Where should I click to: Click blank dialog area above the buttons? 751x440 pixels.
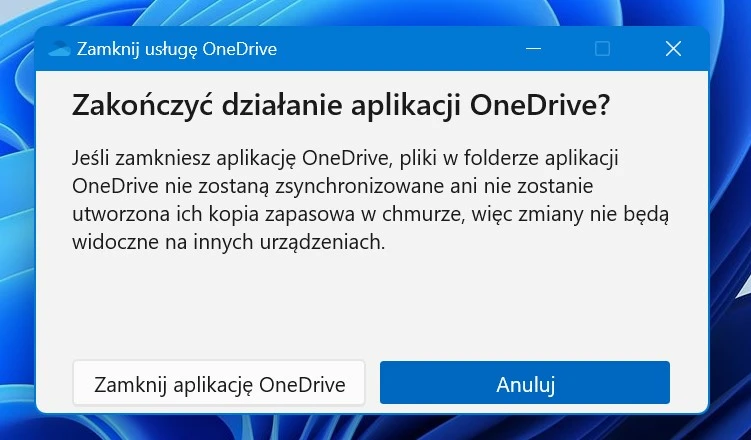pyautogui.click(x=370, y=305)
